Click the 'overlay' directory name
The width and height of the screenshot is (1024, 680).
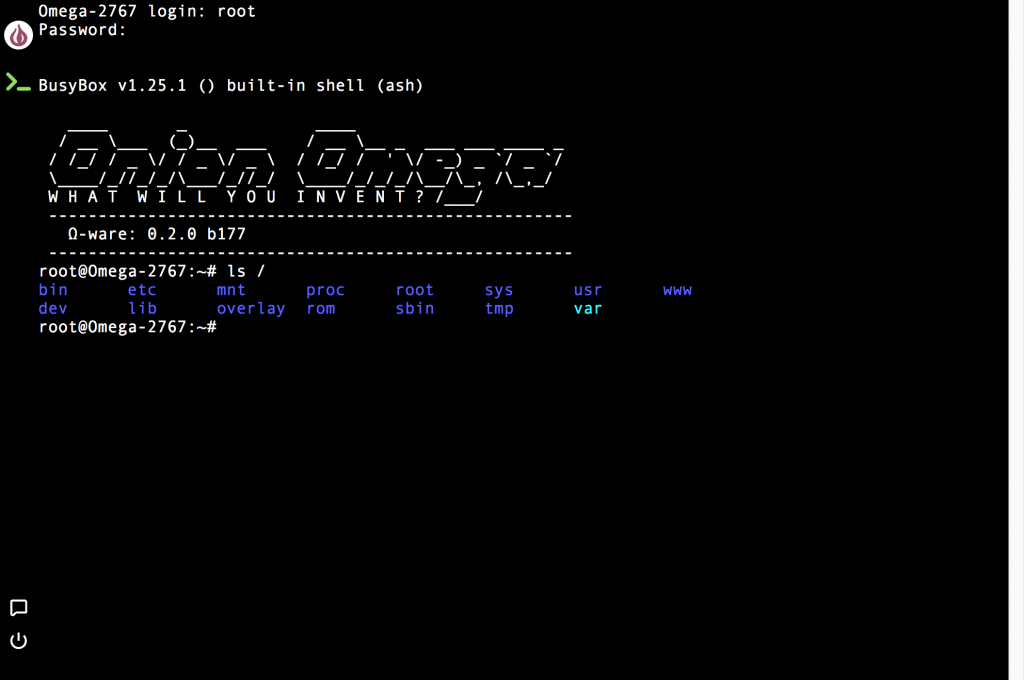click(251, 309)
